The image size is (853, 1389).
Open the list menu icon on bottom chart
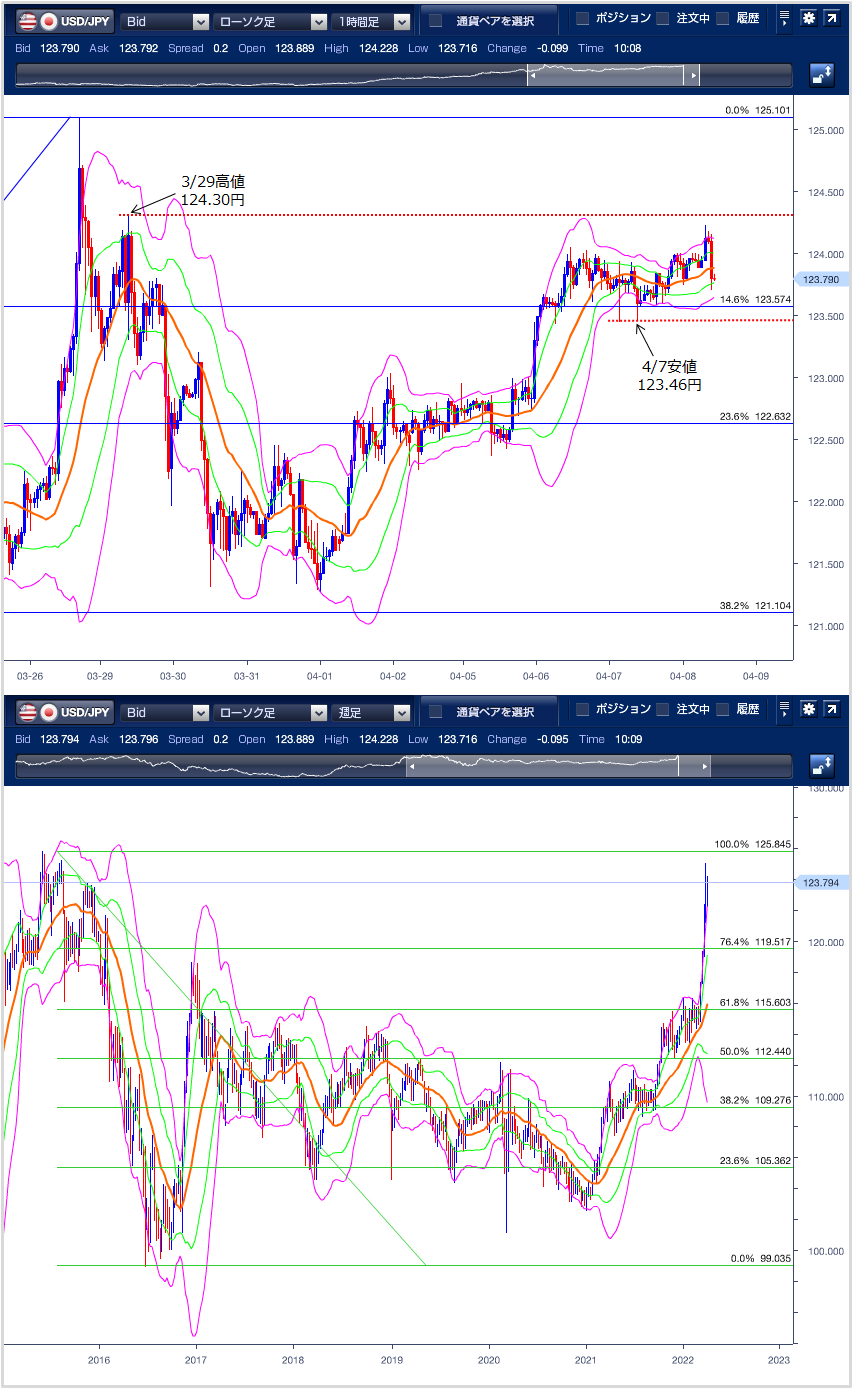tap(784, 710)
